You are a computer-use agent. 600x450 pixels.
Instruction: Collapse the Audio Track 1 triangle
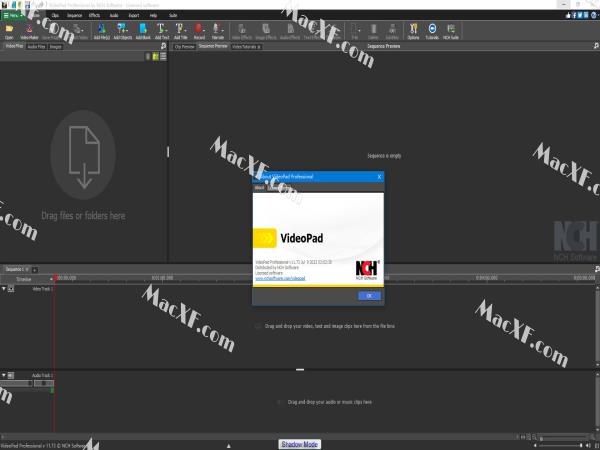[3, 375]
